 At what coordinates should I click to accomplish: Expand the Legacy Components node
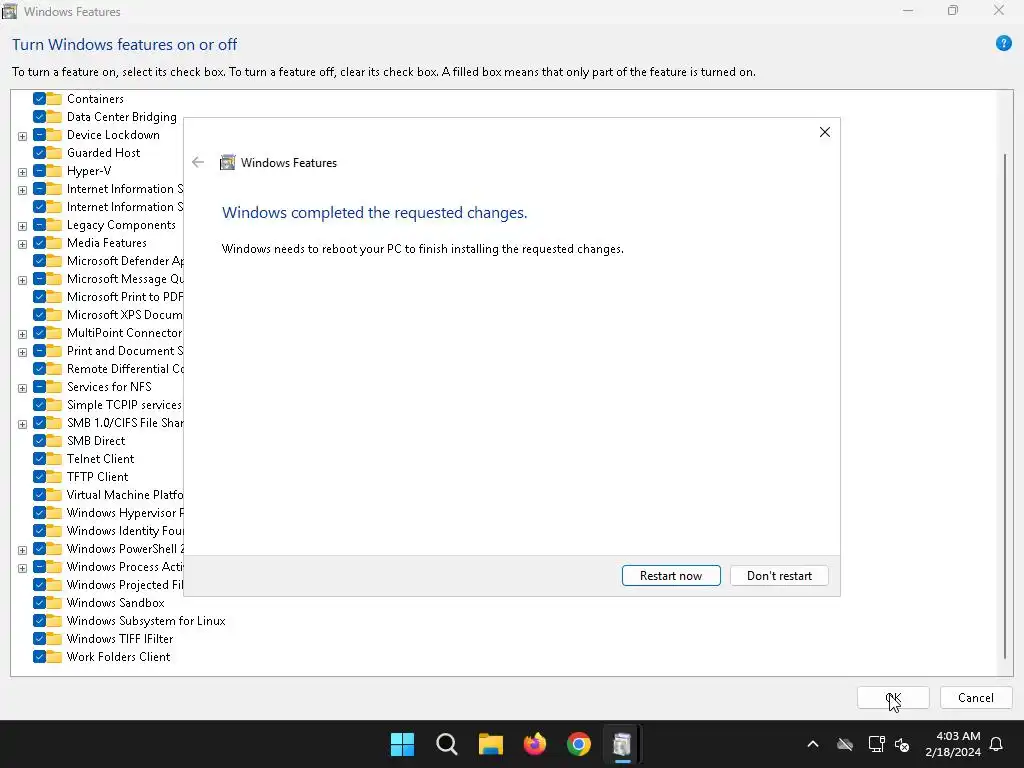pos(22,226)
